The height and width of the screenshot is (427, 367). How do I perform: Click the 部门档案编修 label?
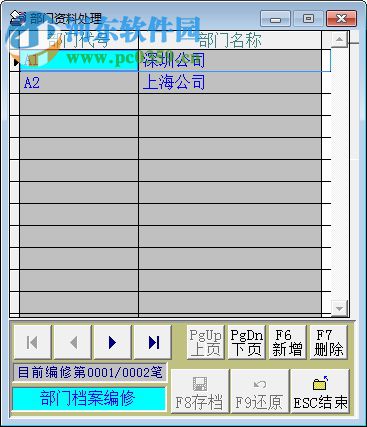point(89,398)
